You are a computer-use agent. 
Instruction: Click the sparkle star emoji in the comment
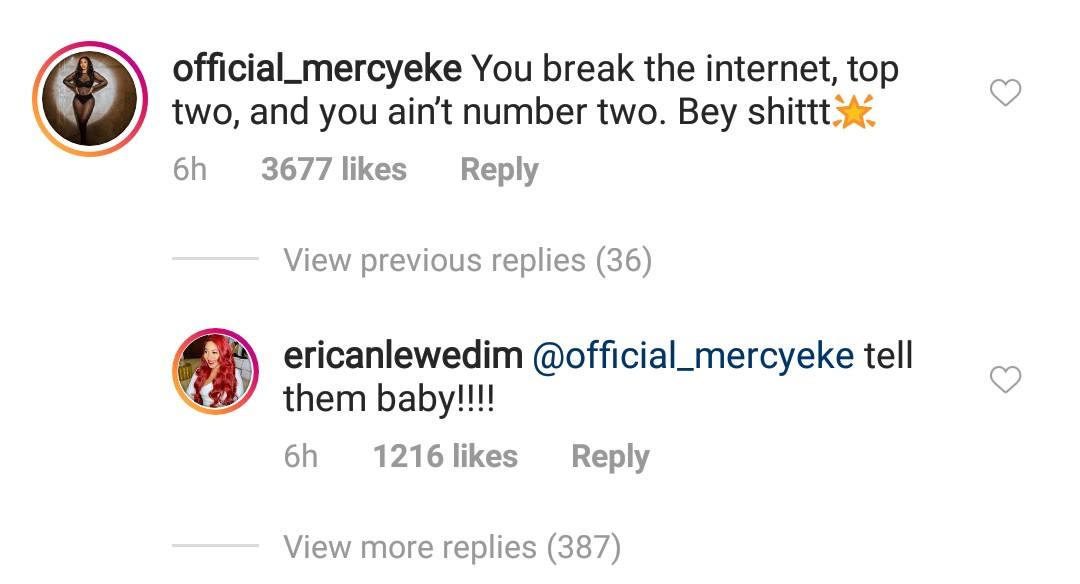point(854,112)
